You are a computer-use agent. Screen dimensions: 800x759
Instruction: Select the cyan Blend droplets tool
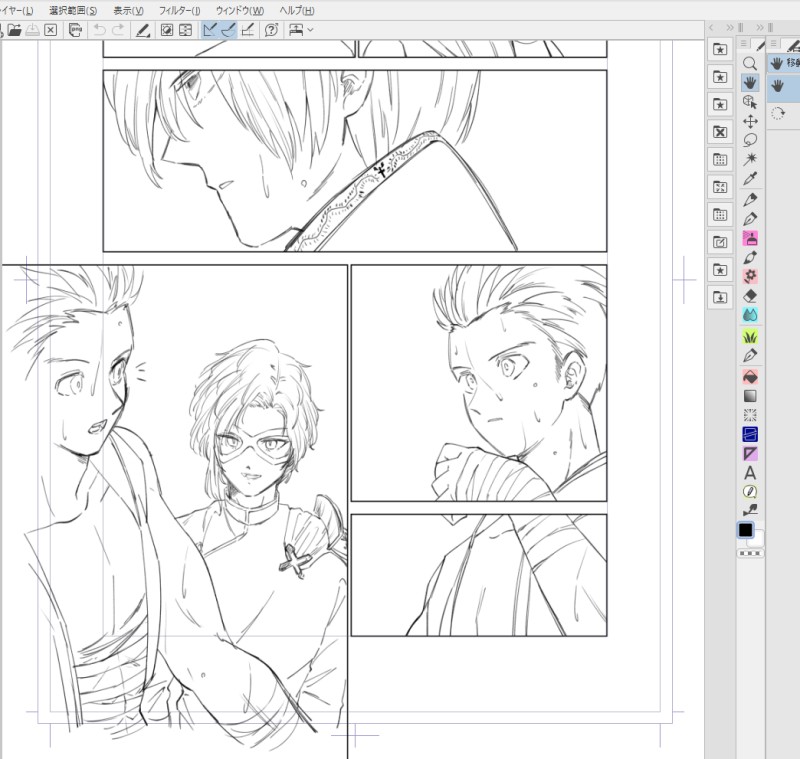point(749,315)
